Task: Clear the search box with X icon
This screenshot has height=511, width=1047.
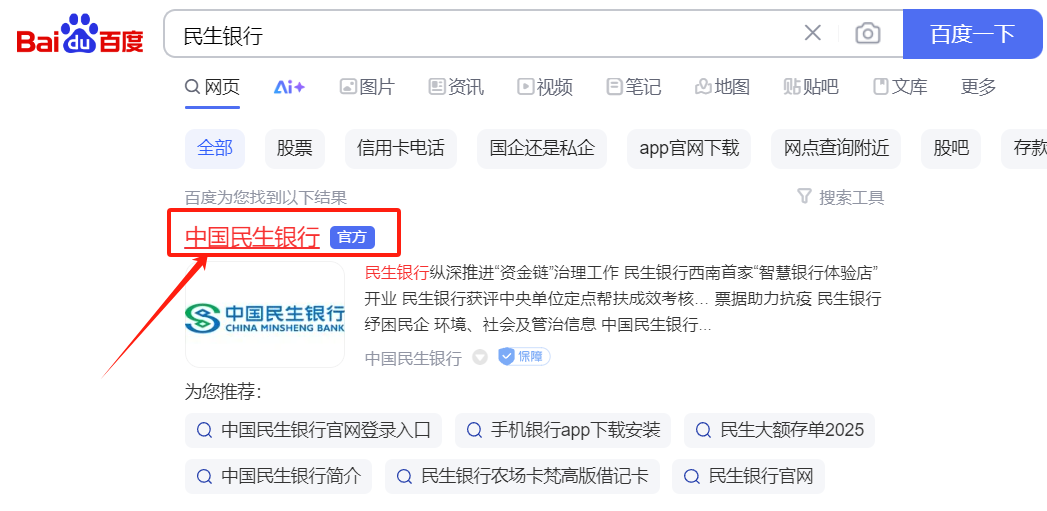Action: coord(812,33)
